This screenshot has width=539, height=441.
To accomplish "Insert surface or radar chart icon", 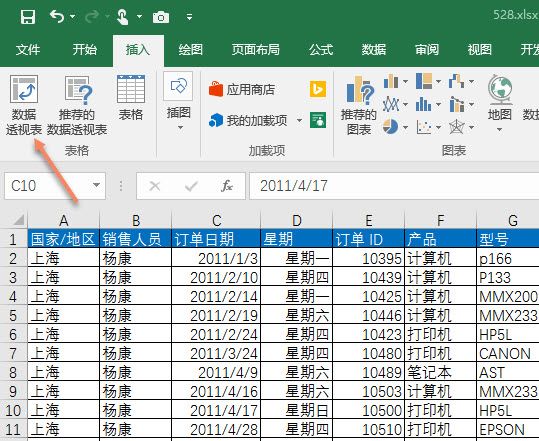I will (457, 127).
